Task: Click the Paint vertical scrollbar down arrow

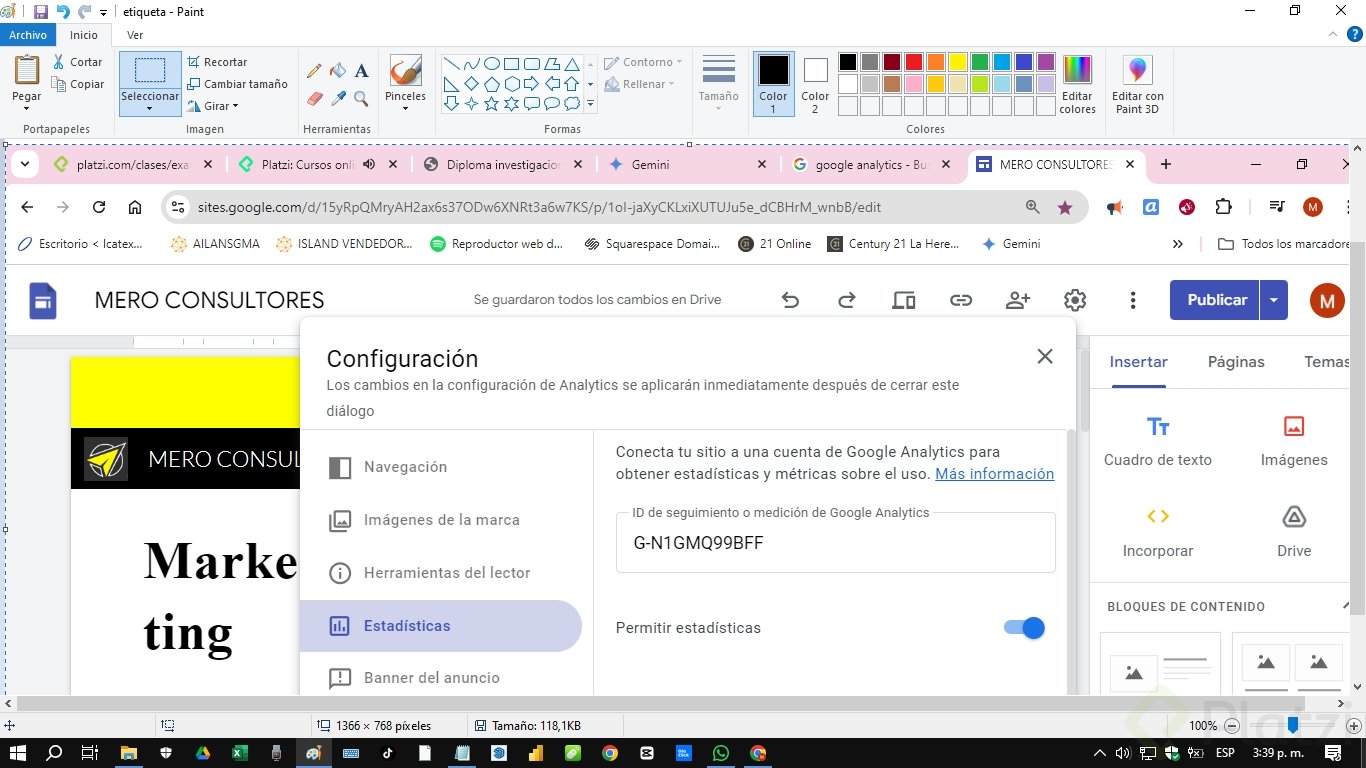Action: (x=1357, y=687)
